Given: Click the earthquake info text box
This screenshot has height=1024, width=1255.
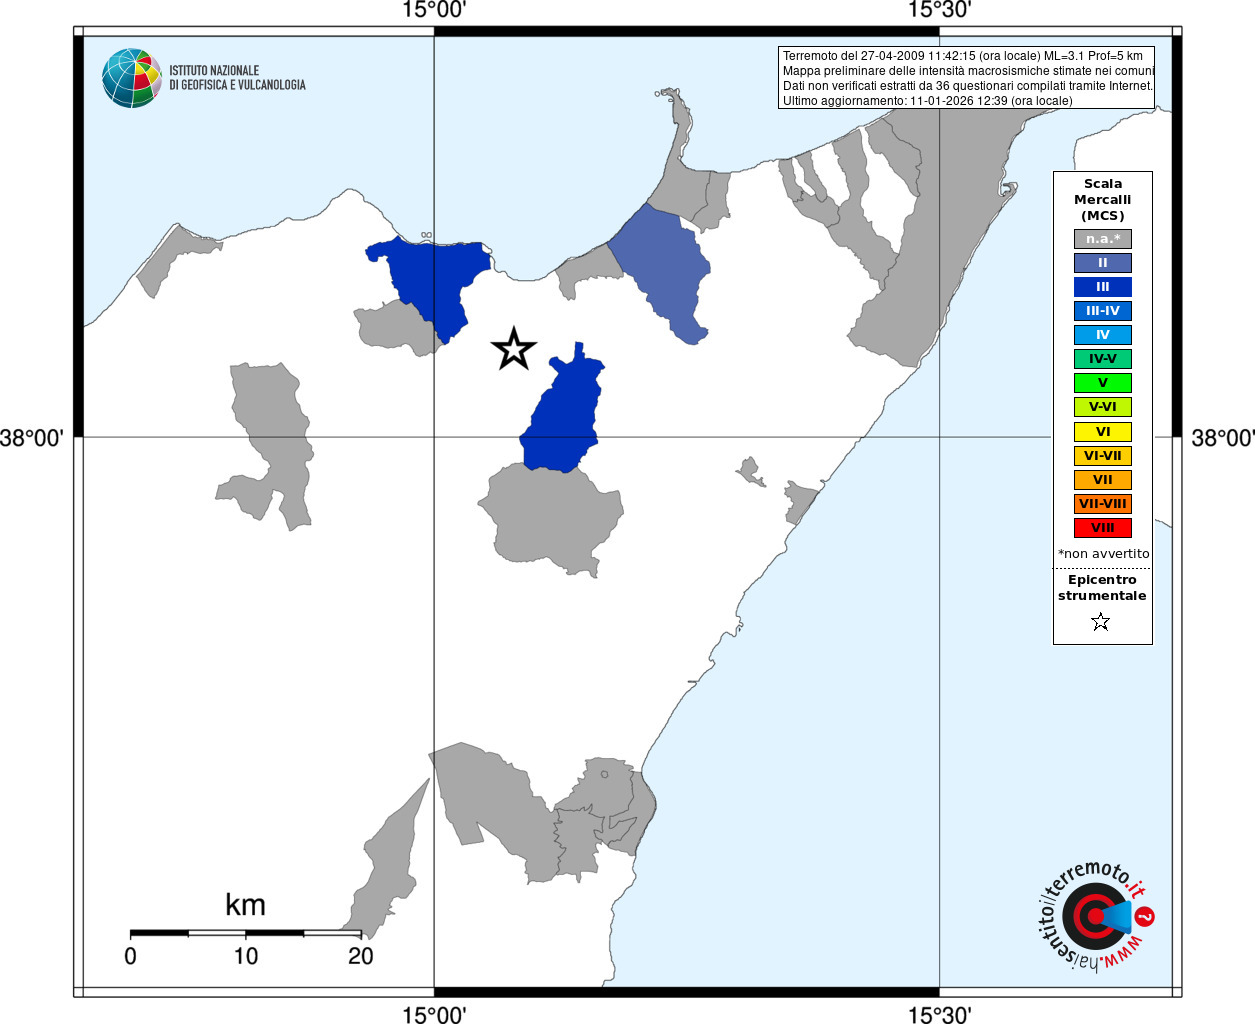Looking at the screenshot, I should (967, 78).
